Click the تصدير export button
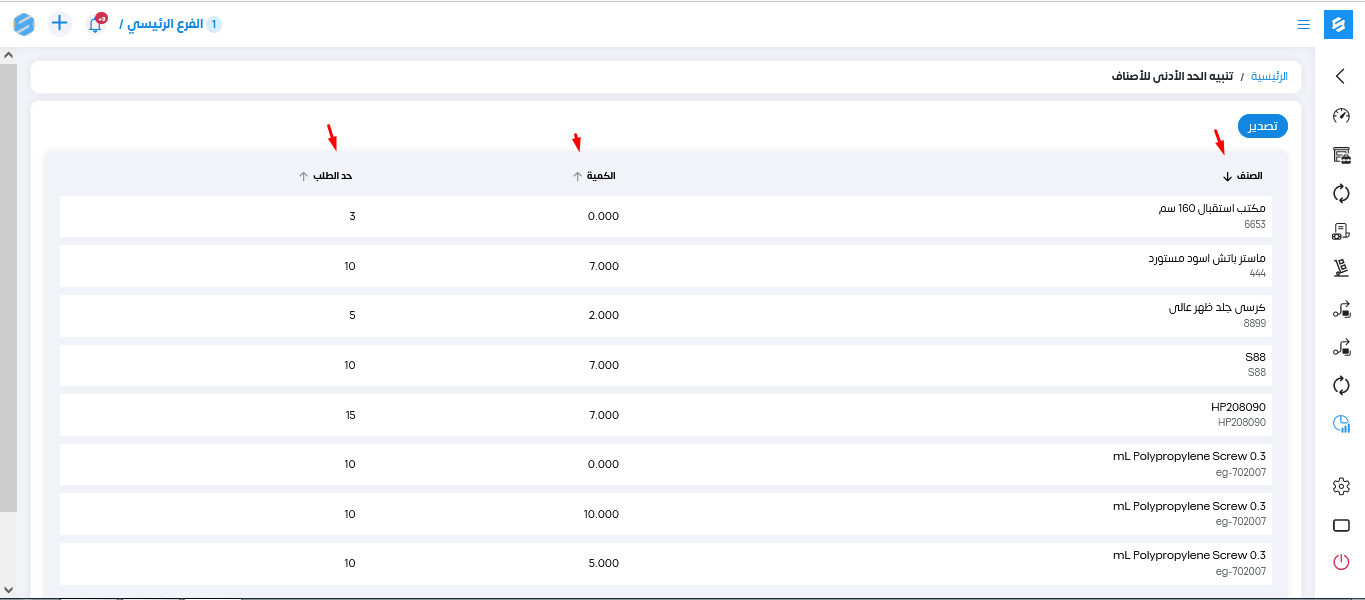1365x600 pixels. [x=1262, y=126]
